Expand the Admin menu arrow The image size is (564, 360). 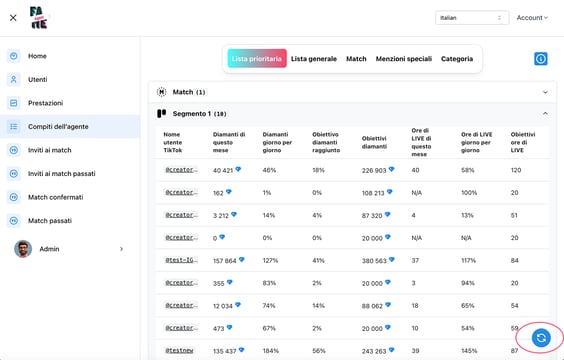[122, 249]
